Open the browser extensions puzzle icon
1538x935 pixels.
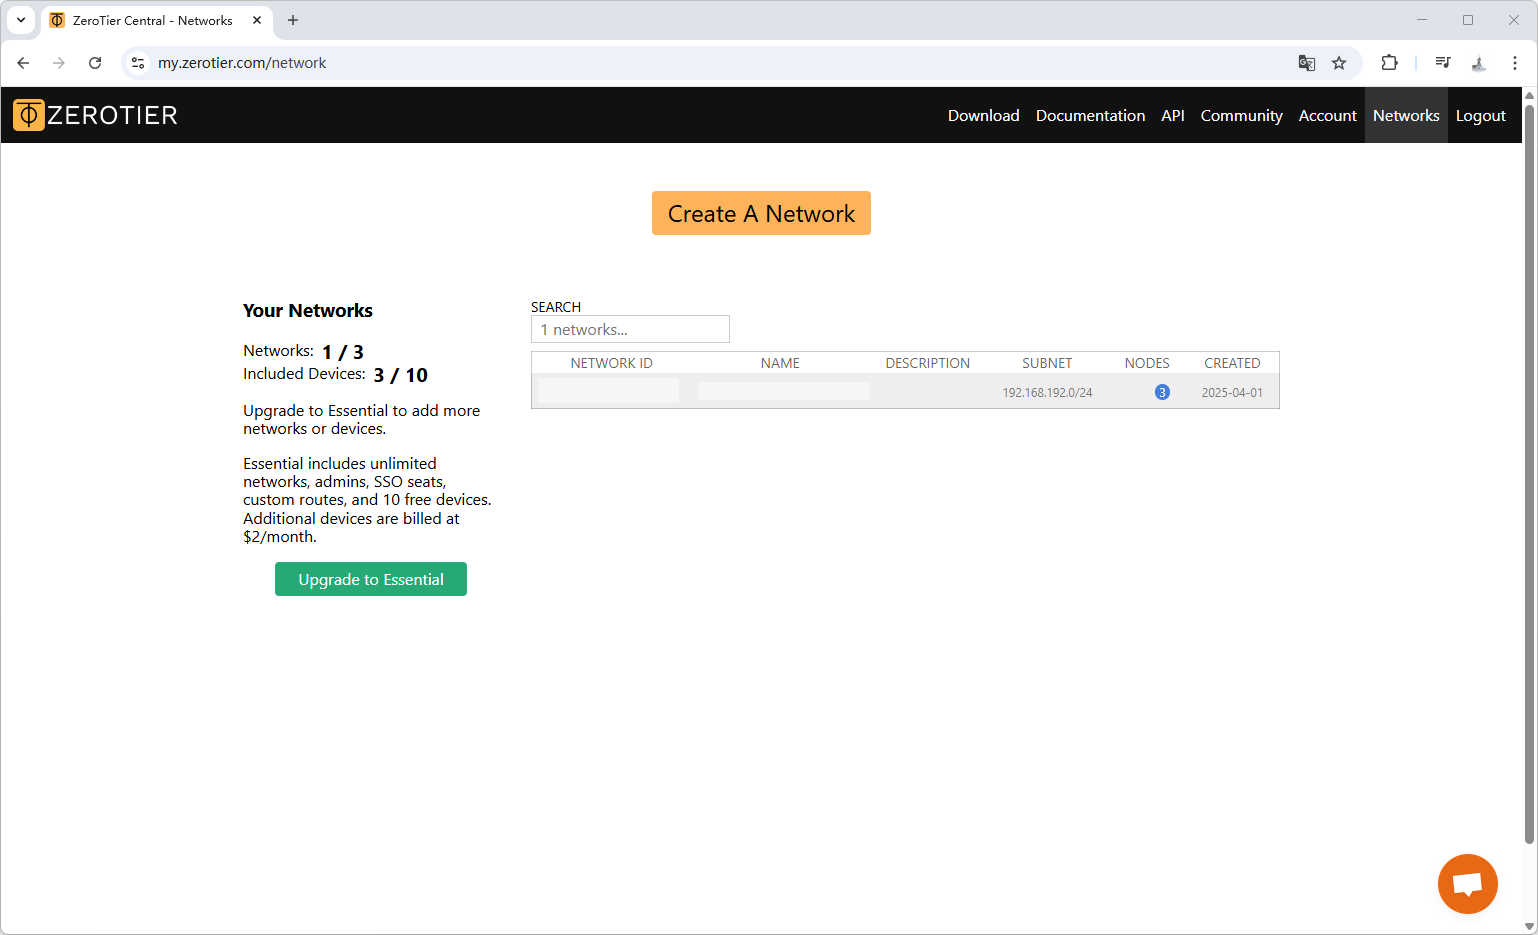click(x=1389, y=63)
